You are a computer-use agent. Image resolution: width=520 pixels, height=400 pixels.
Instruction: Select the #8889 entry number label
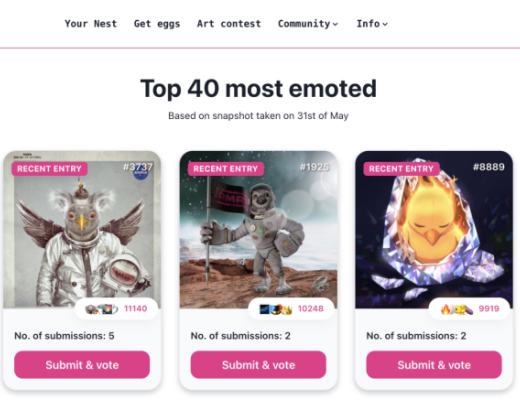489,167
